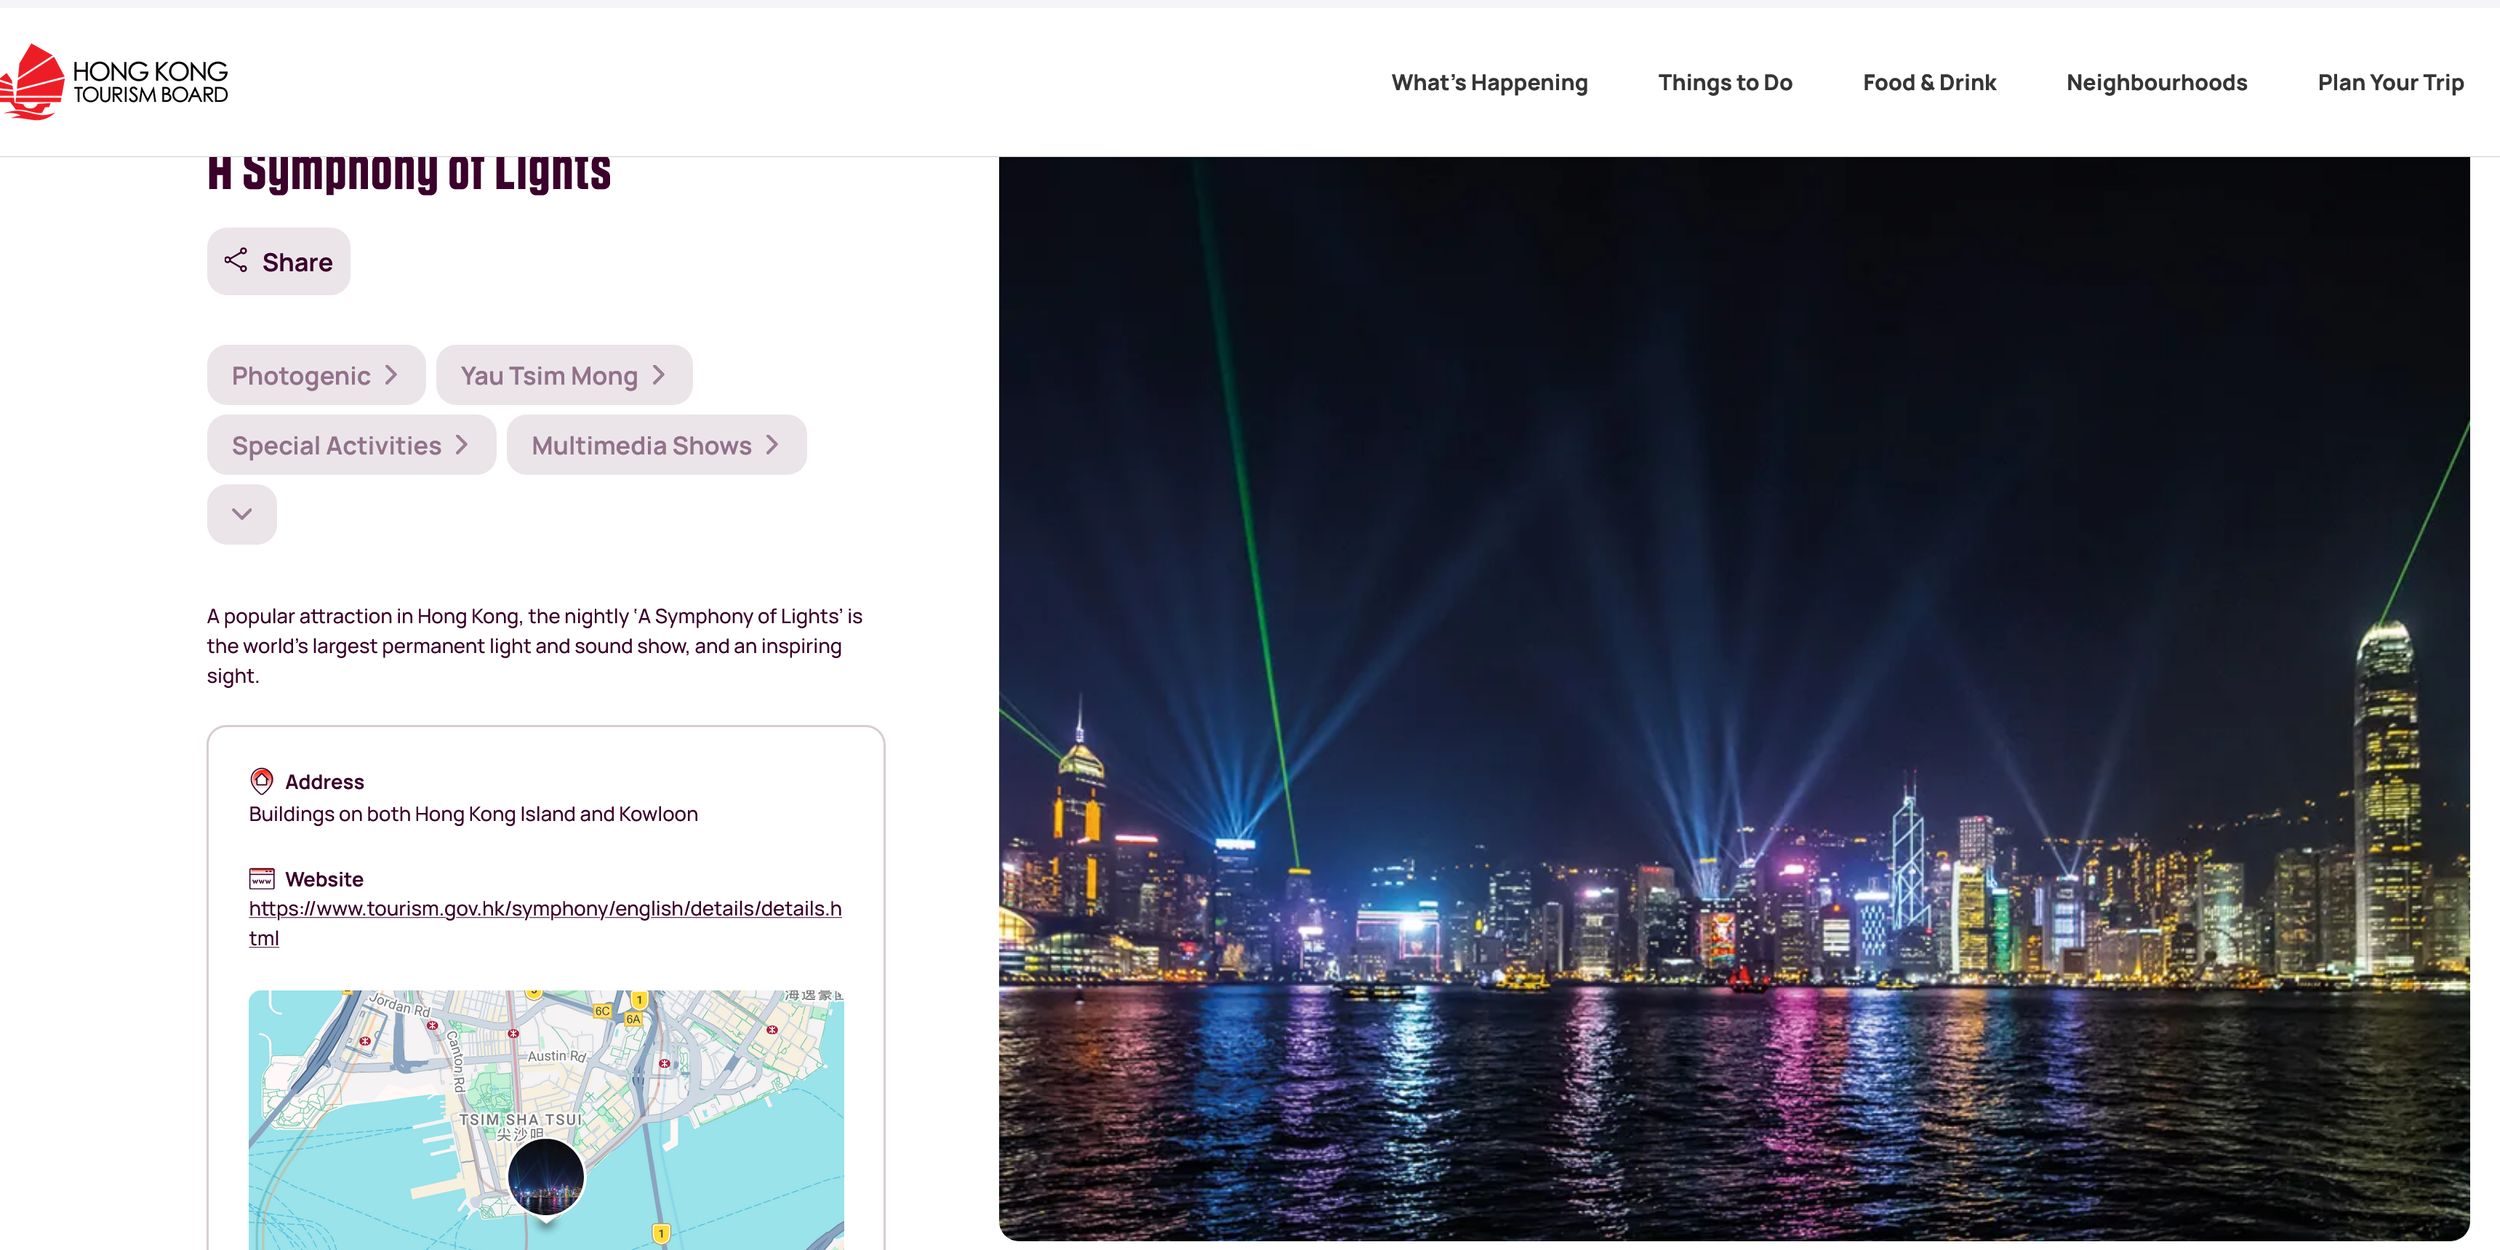Viewport: 2500px width, 1250px height.
Task: Click the yellow route 1 marker on map
Action: (660, 1233)
